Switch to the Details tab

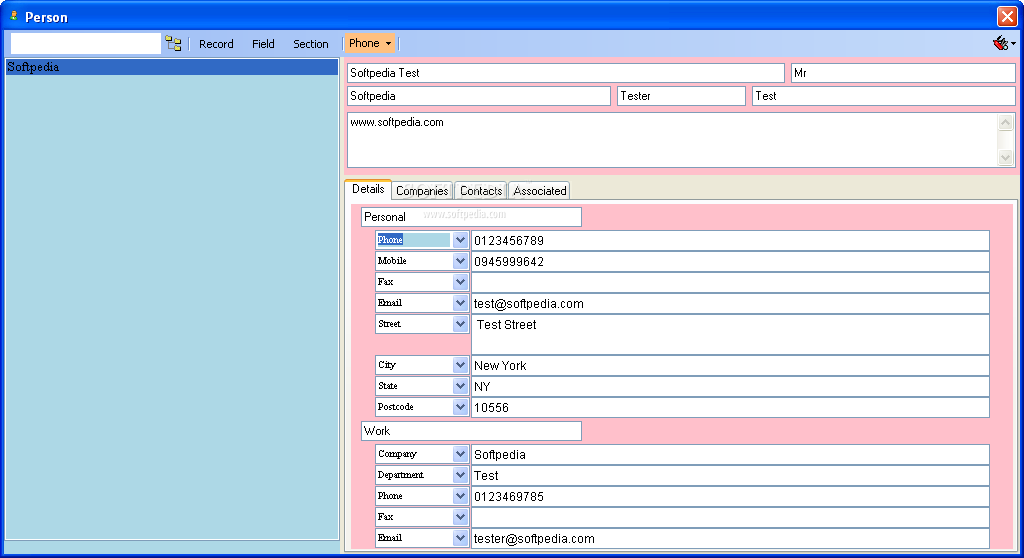[368, 189]
